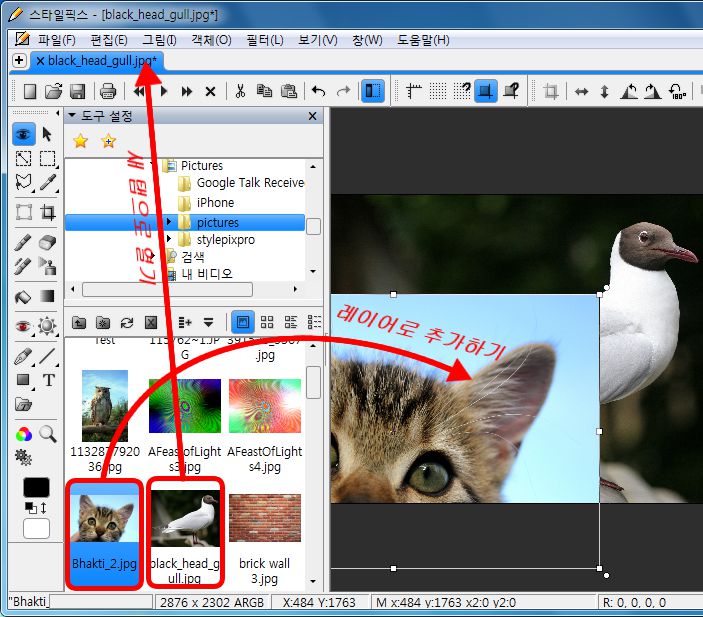Select the paint bucket fill tool
703x617 pixels.
[x=23, y=296]
